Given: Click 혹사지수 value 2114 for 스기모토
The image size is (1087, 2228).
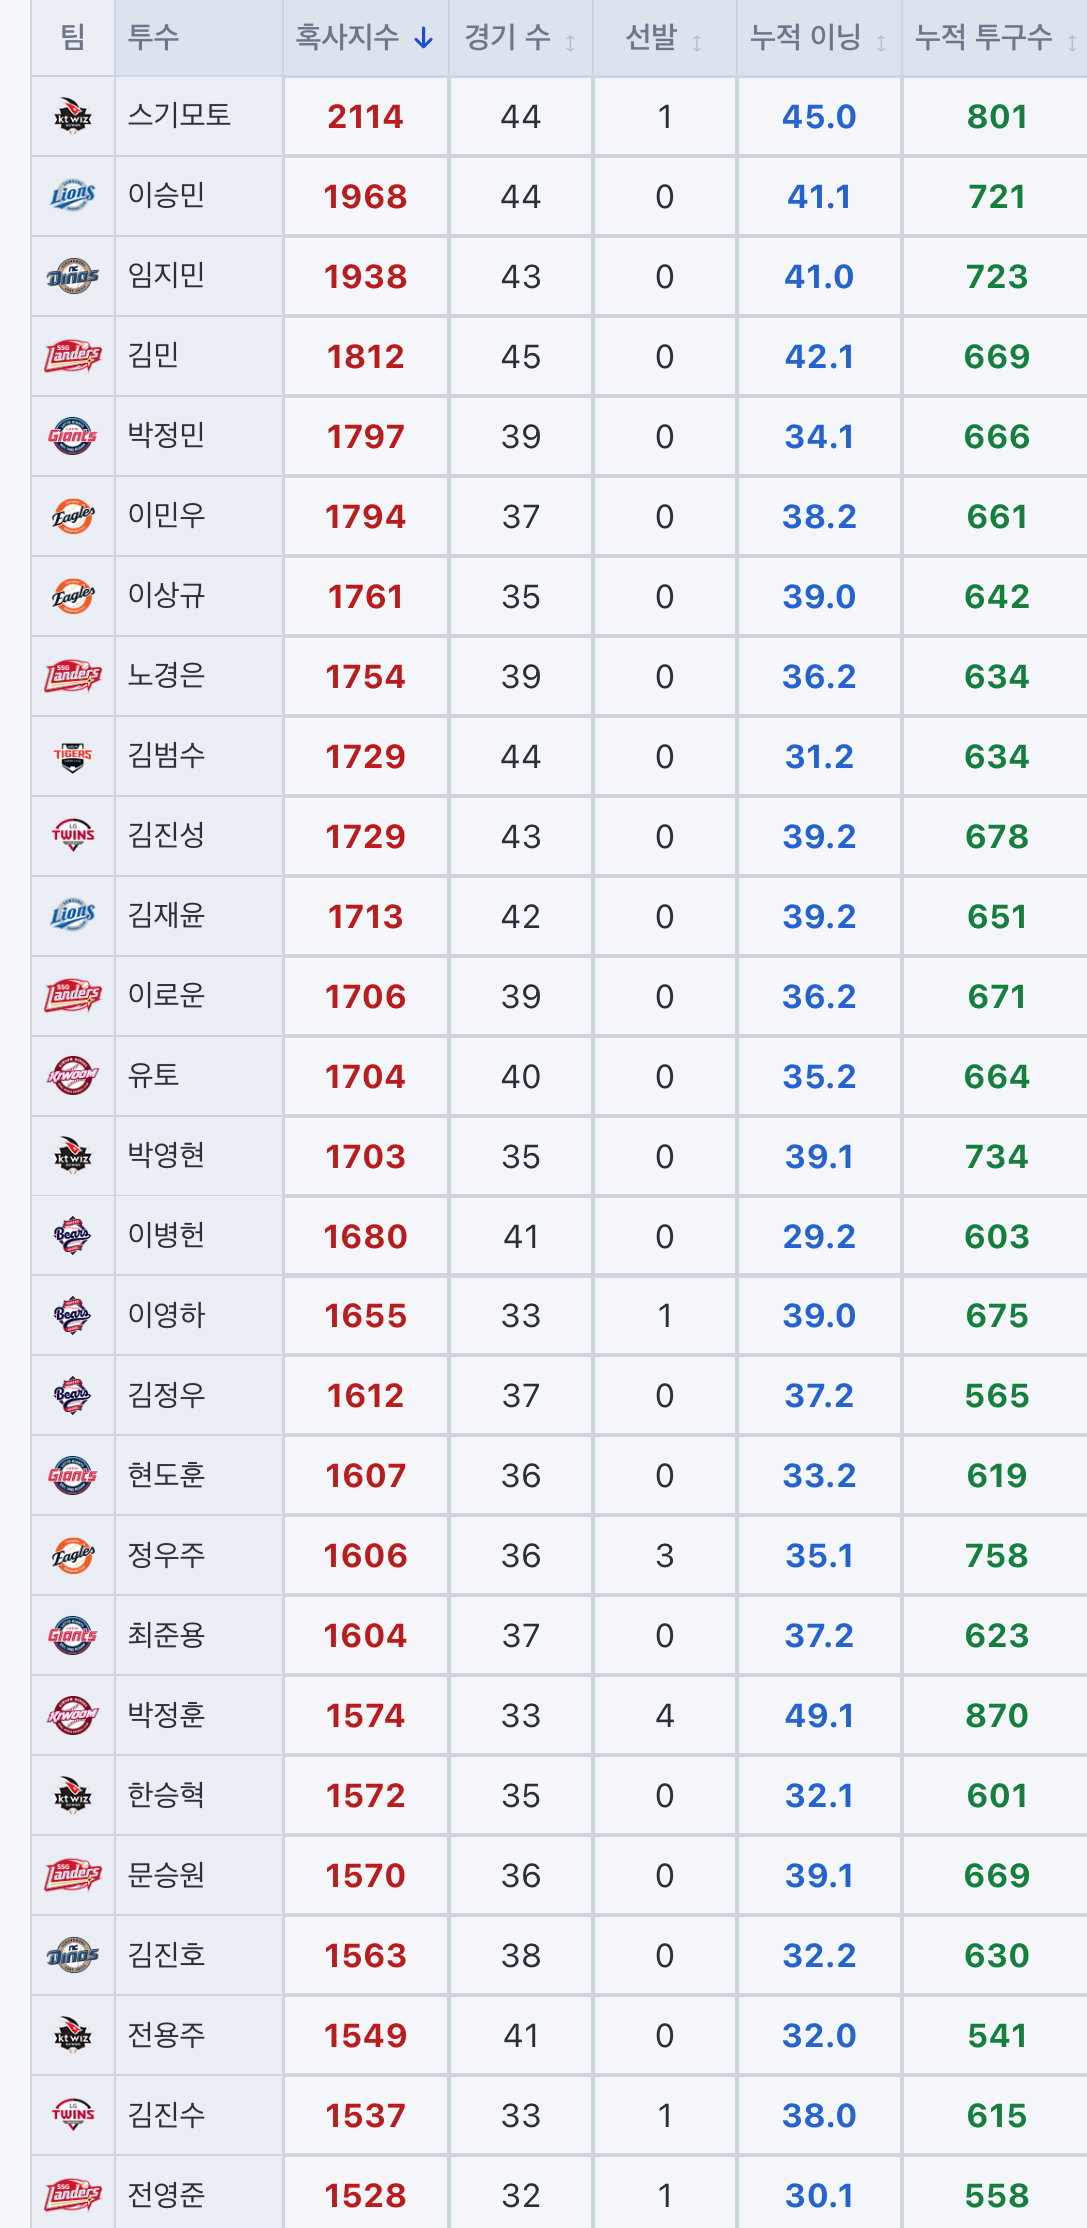Looking at the screenshot, I should (x=365, y=117).
